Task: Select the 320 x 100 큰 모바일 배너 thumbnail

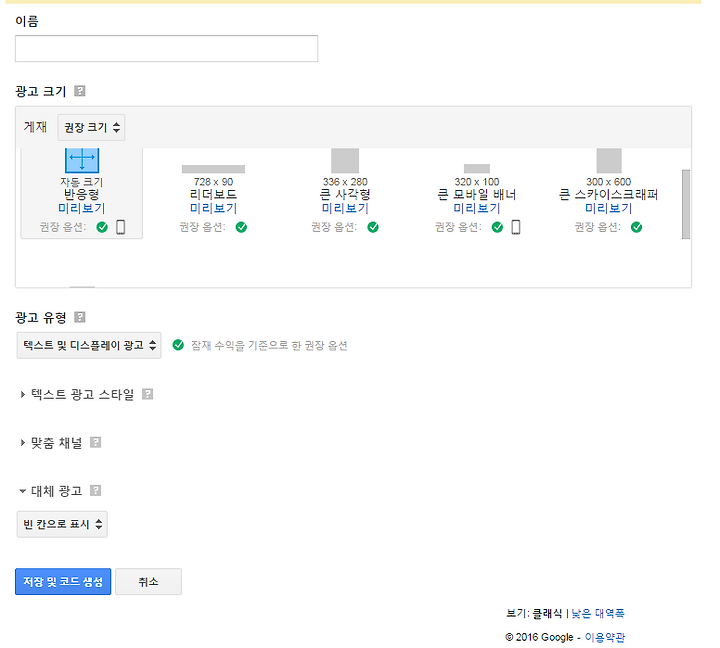Action: (x=477, y=169)
